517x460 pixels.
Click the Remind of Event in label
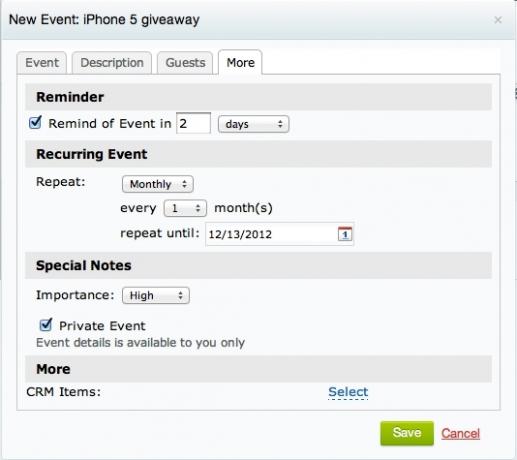(x=110, y=124)
